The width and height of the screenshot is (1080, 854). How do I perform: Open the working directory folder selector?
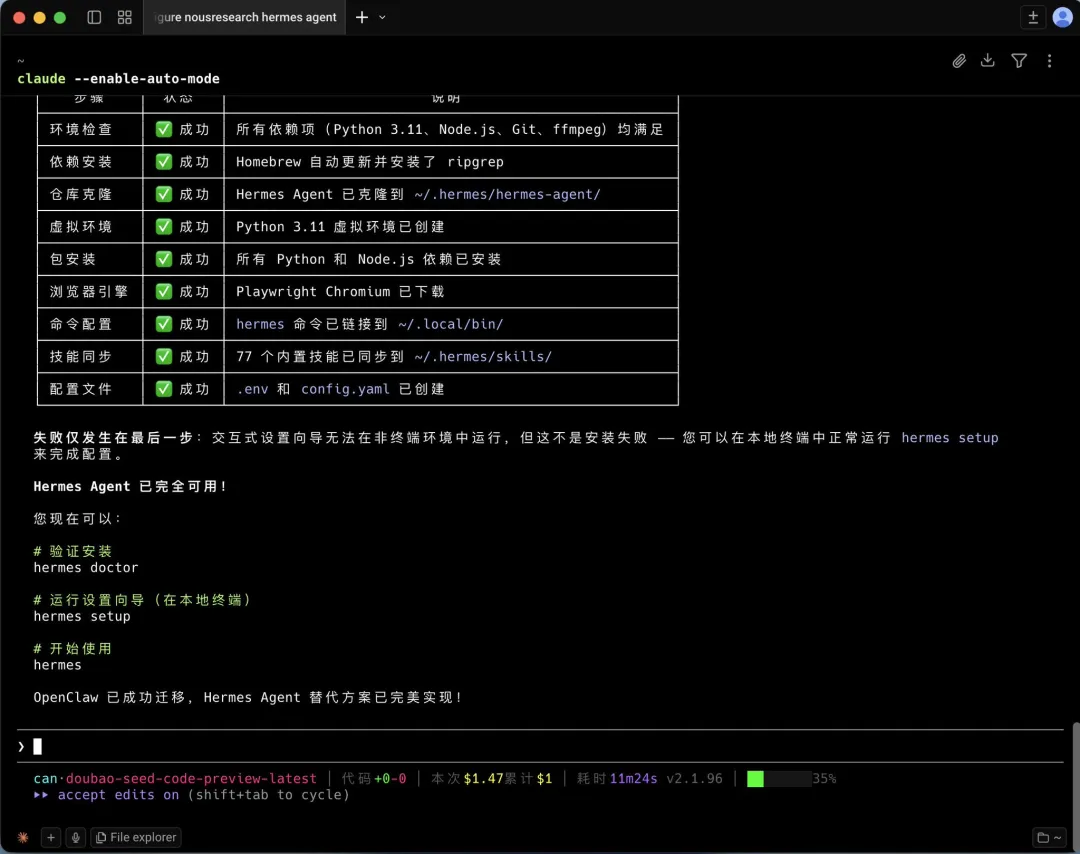tap(1049, 837)
